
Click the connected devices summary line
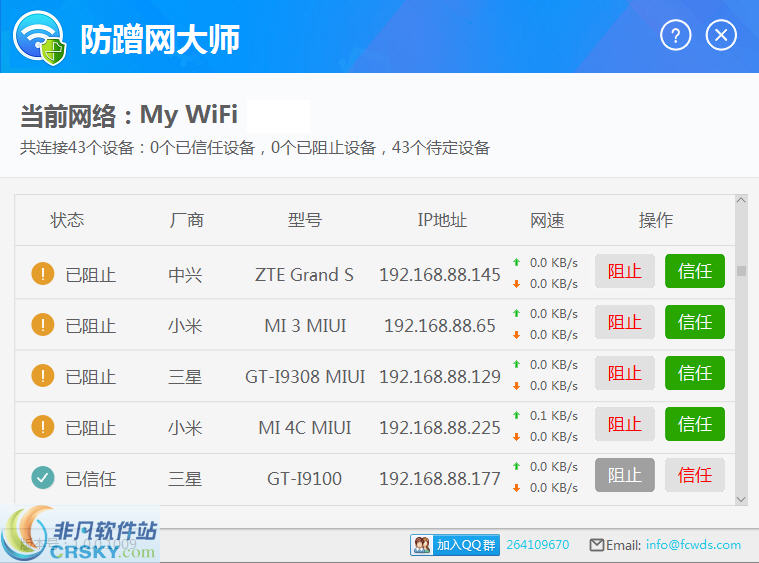[x=255, y=148]
